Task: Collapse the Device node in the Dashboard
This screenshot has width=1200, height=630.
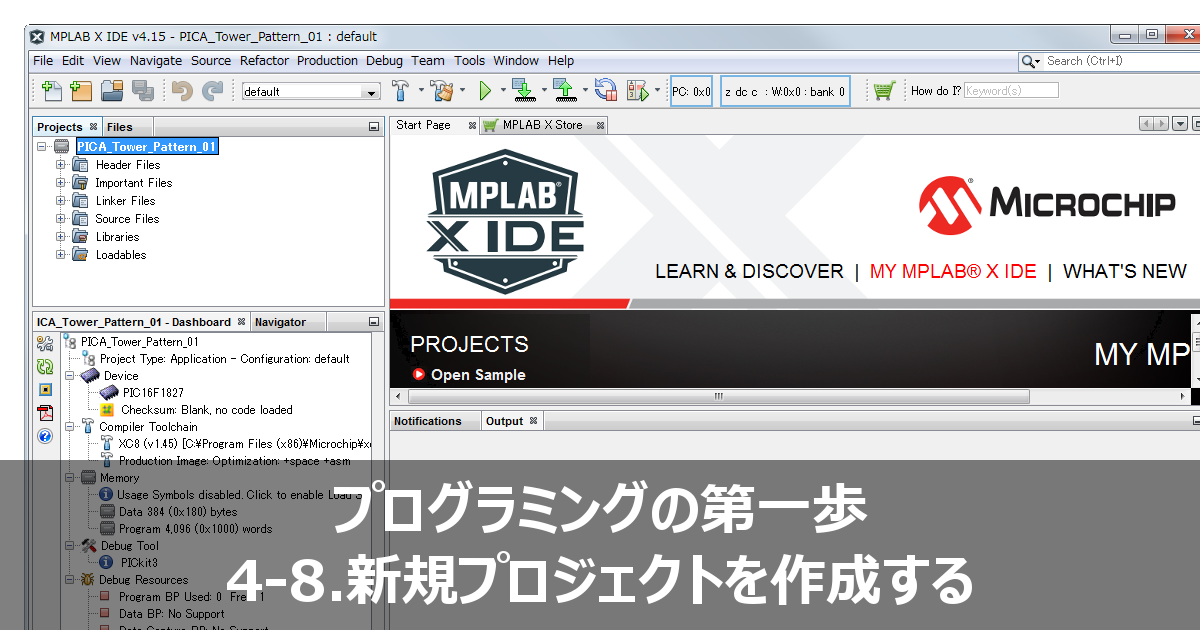Action: [x=70, y=376]
